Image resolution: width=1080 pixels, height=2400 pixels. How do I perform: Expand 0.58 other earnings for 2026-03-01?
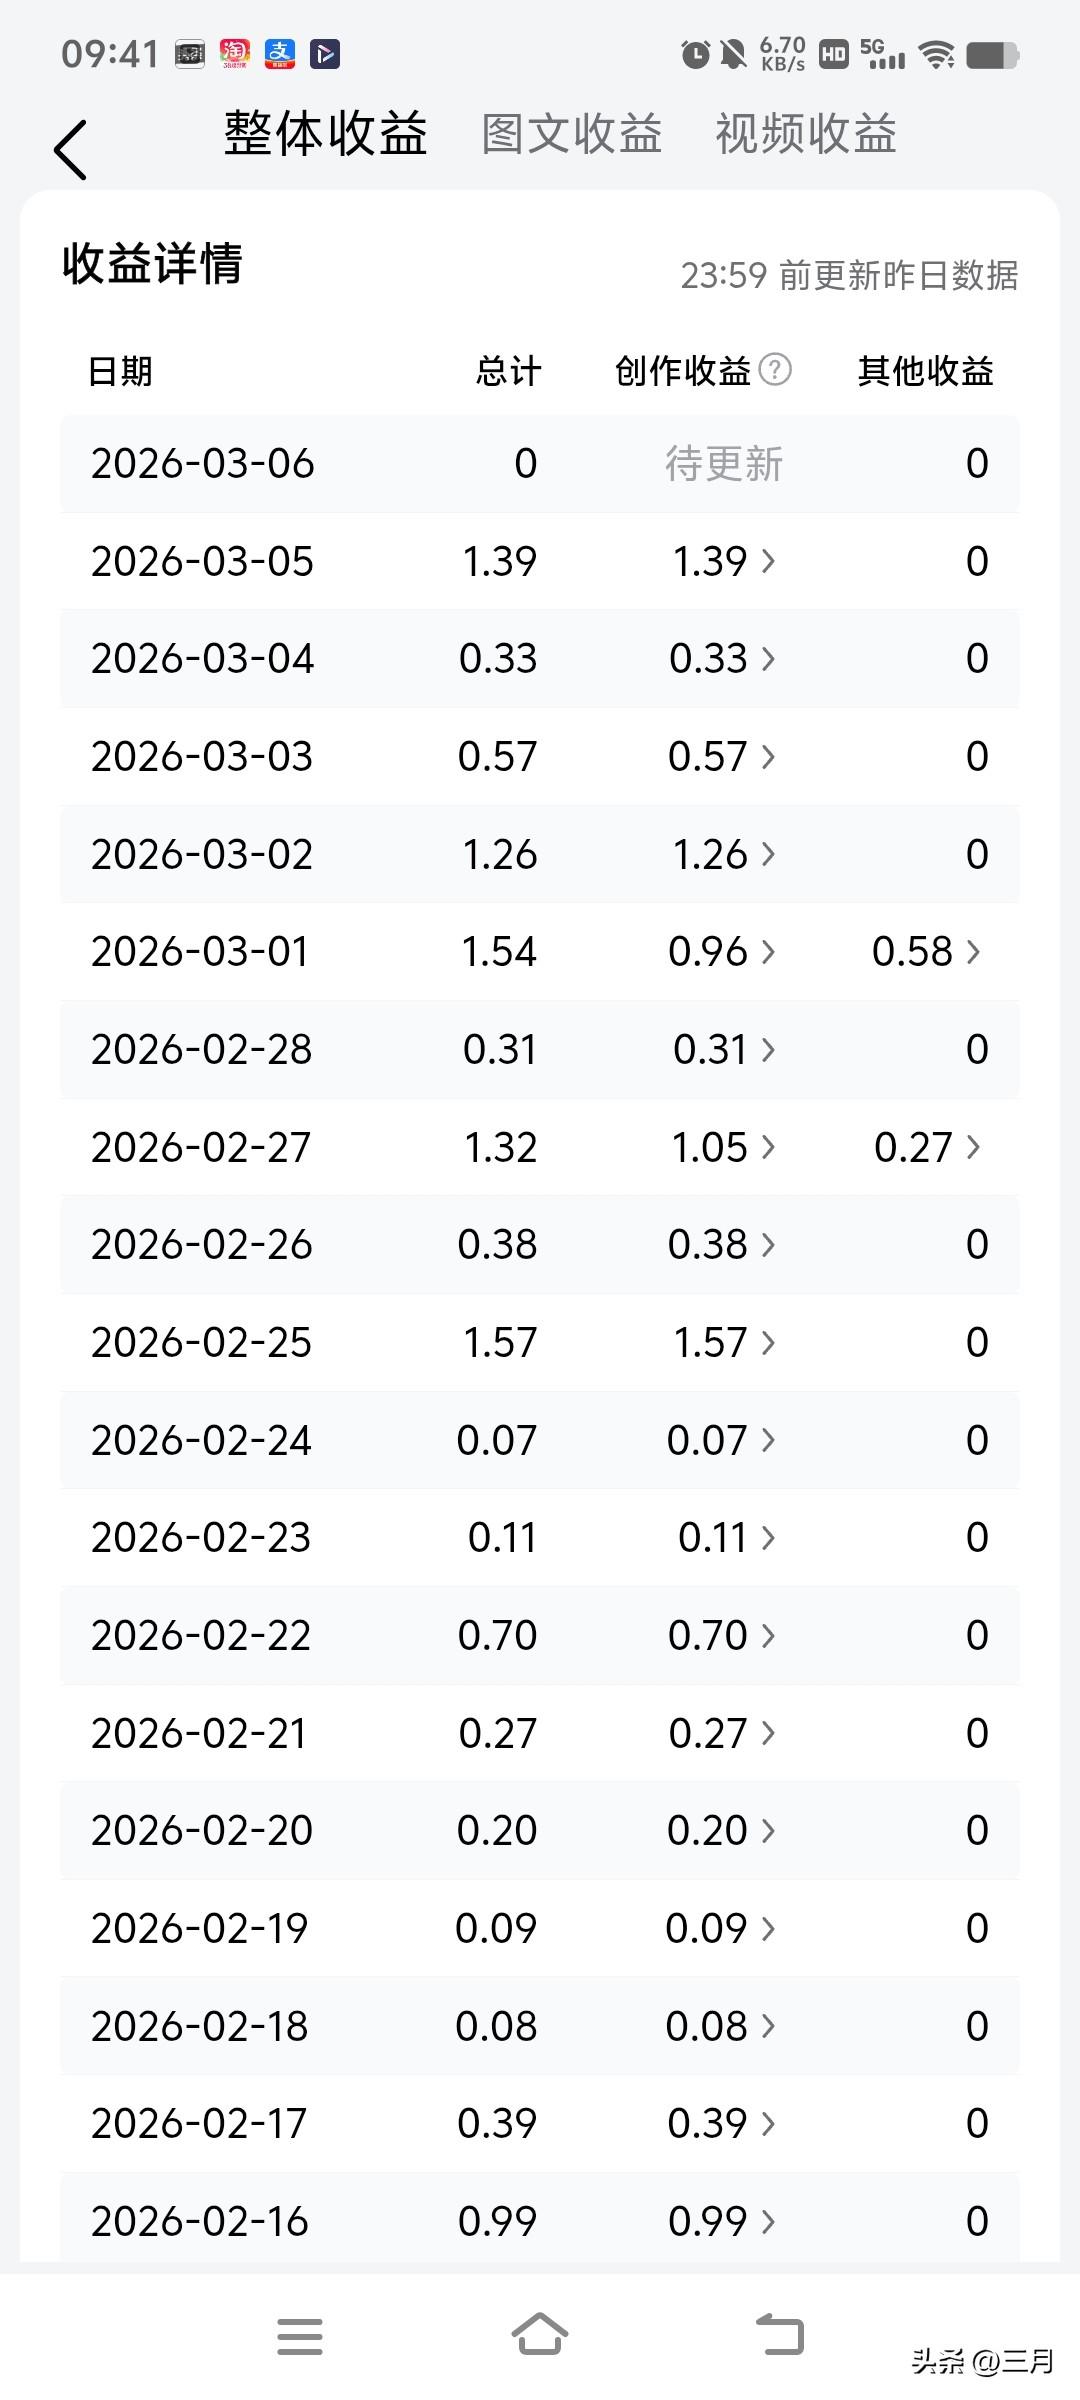tap(926, 952)
